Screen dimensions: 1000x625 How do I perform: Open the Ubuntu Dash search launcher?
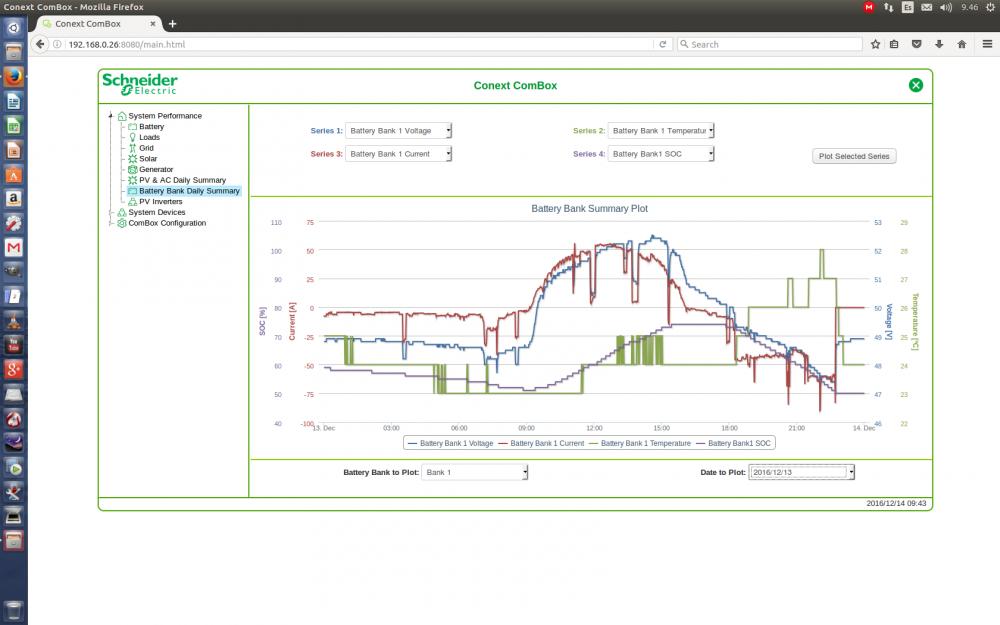click(13, 28)
